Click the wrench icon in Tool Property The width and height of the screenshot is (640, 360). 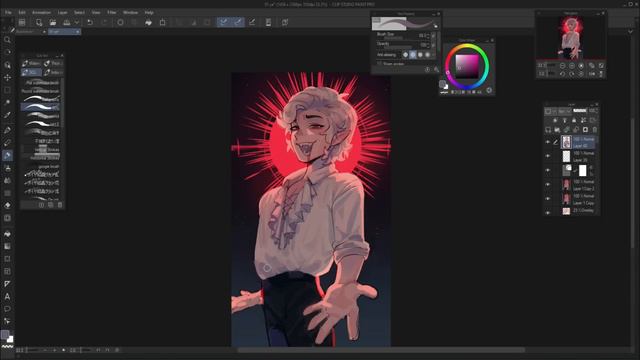click(x=436, y=70)
